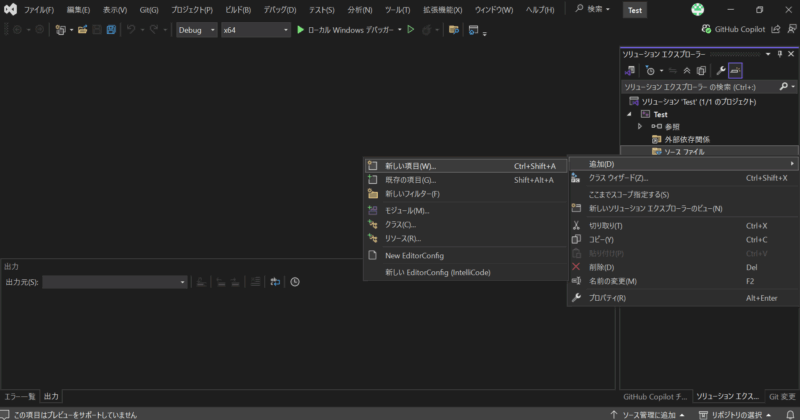
Task: Click the wrench Properties icon in Solution Explorer toolbar
Action: point(719,71)
